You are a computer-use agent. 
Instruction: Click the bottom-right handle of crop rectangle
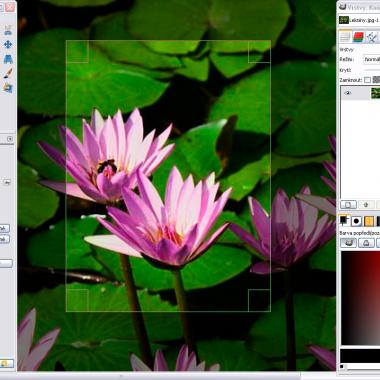point(259,300)
